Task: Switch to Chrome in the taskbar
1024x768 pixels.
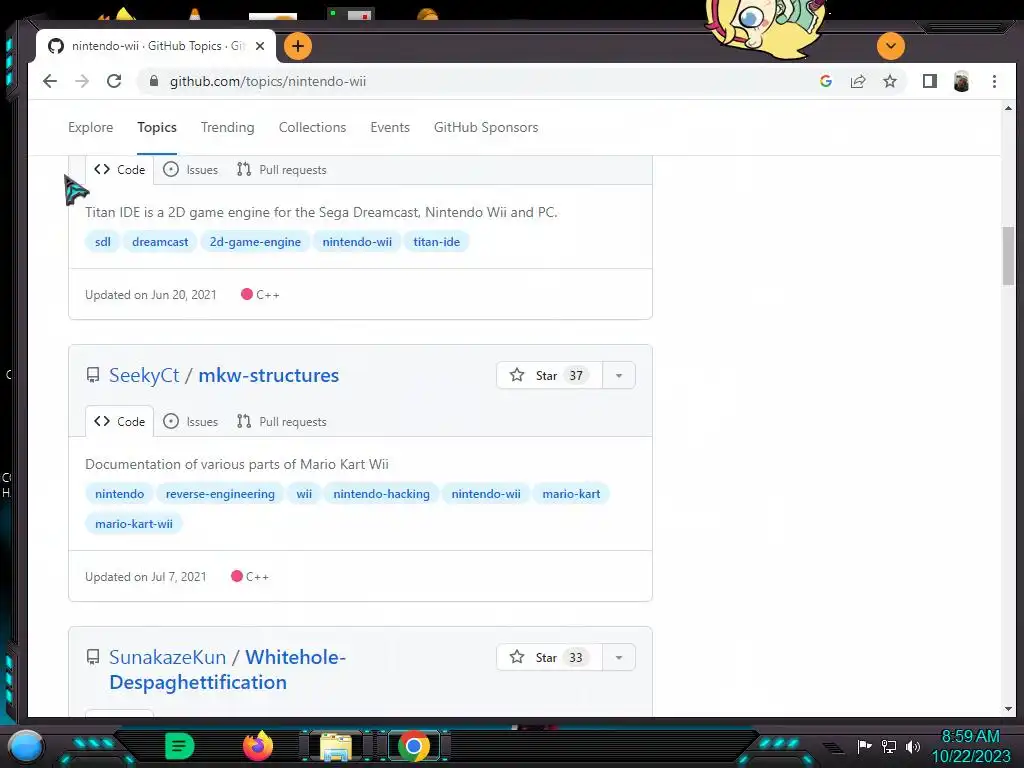Action: click(x=413, y=746)
